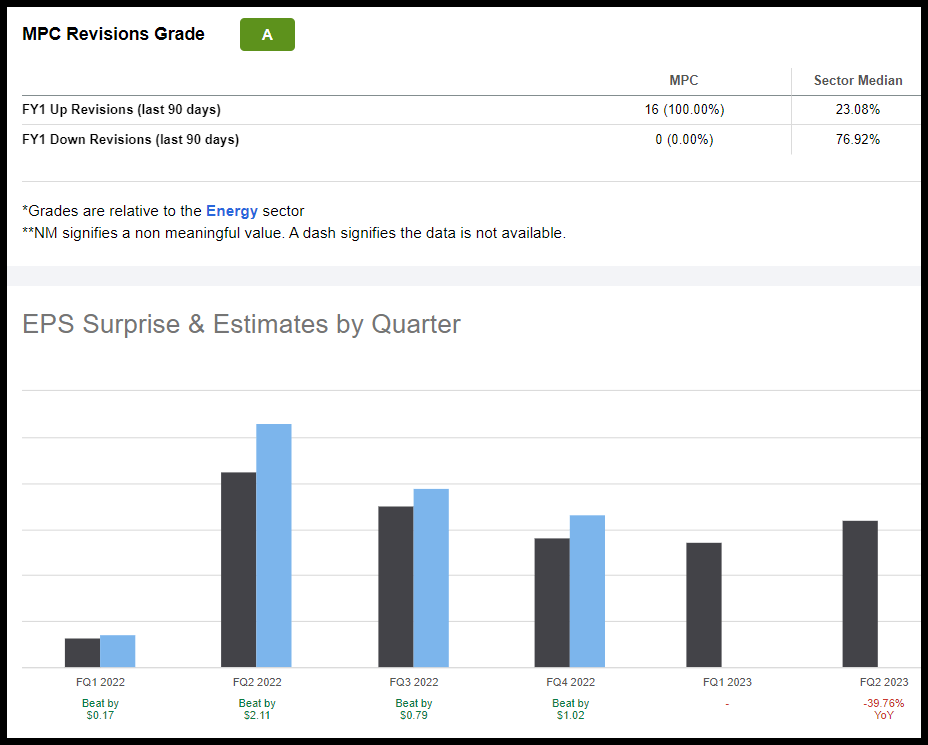Viewport: 928px width, 745px height.
Task: Open the Energy sector link
Action: (231, 211)
